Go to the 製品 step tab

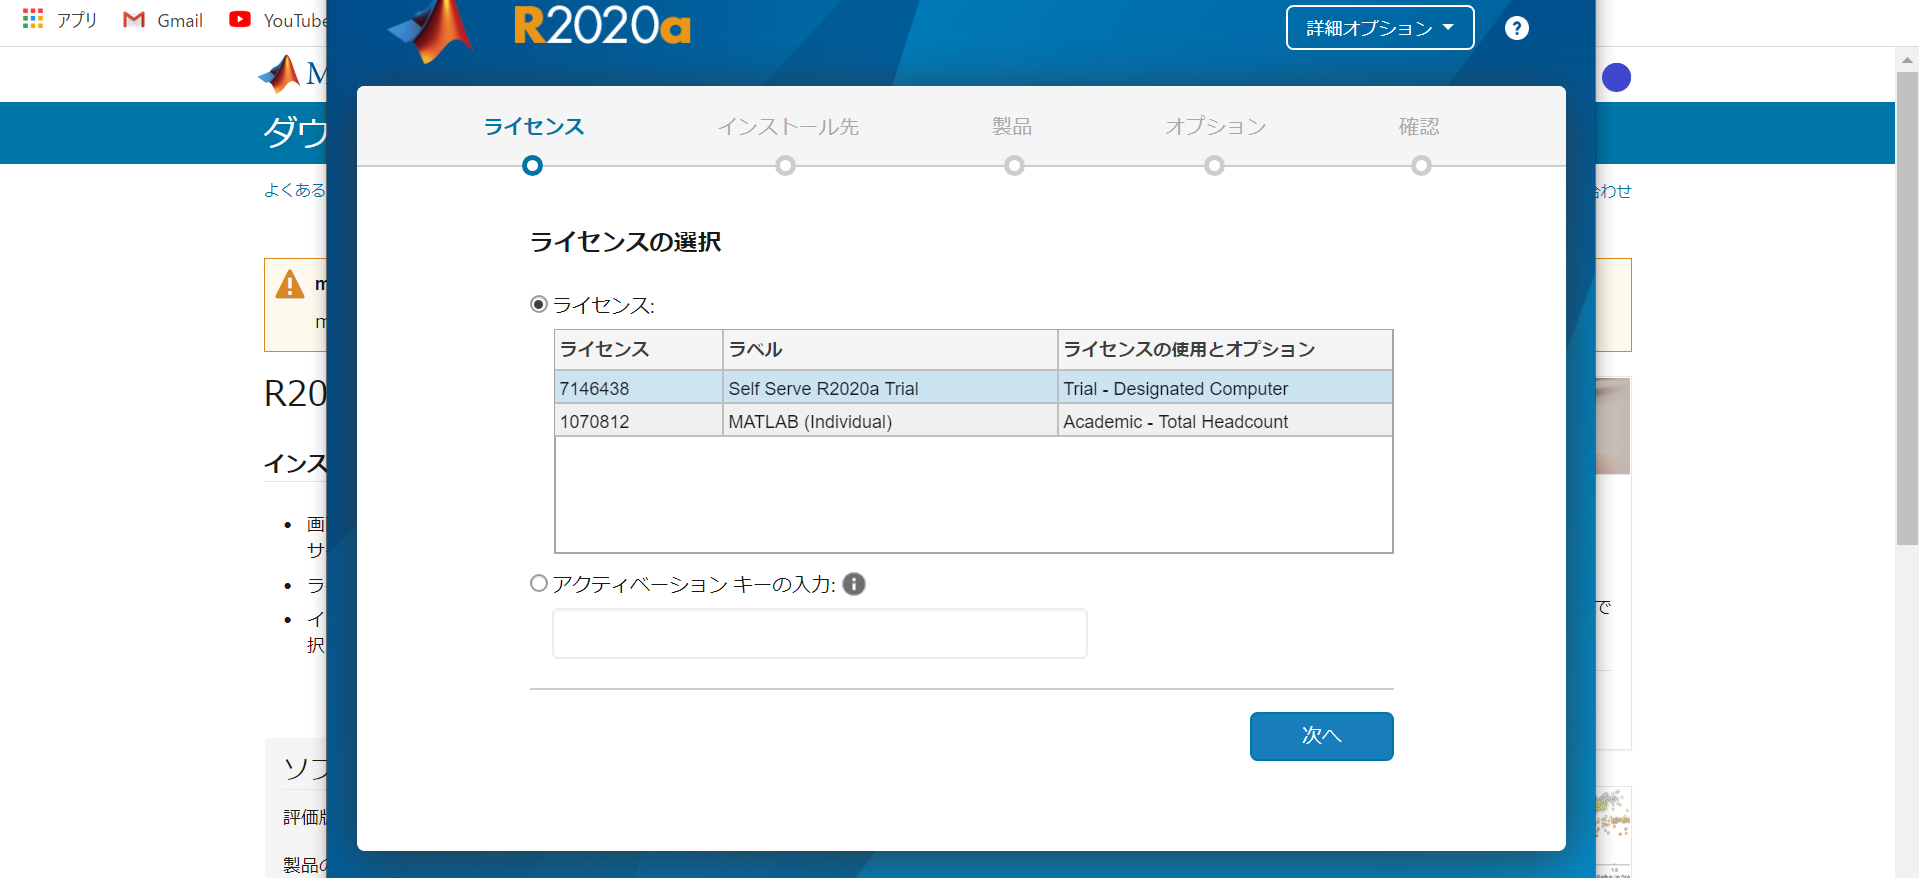1012,127
